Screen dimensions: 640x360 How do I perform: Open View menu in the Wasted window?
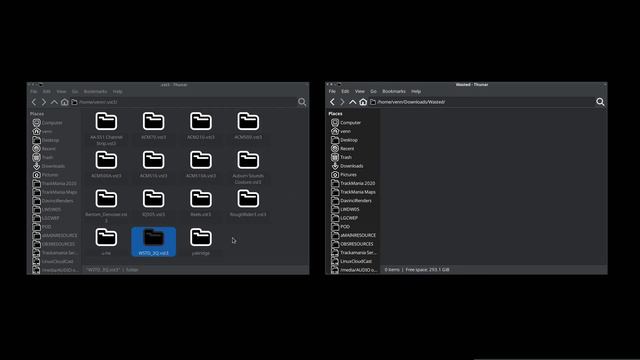360,91
